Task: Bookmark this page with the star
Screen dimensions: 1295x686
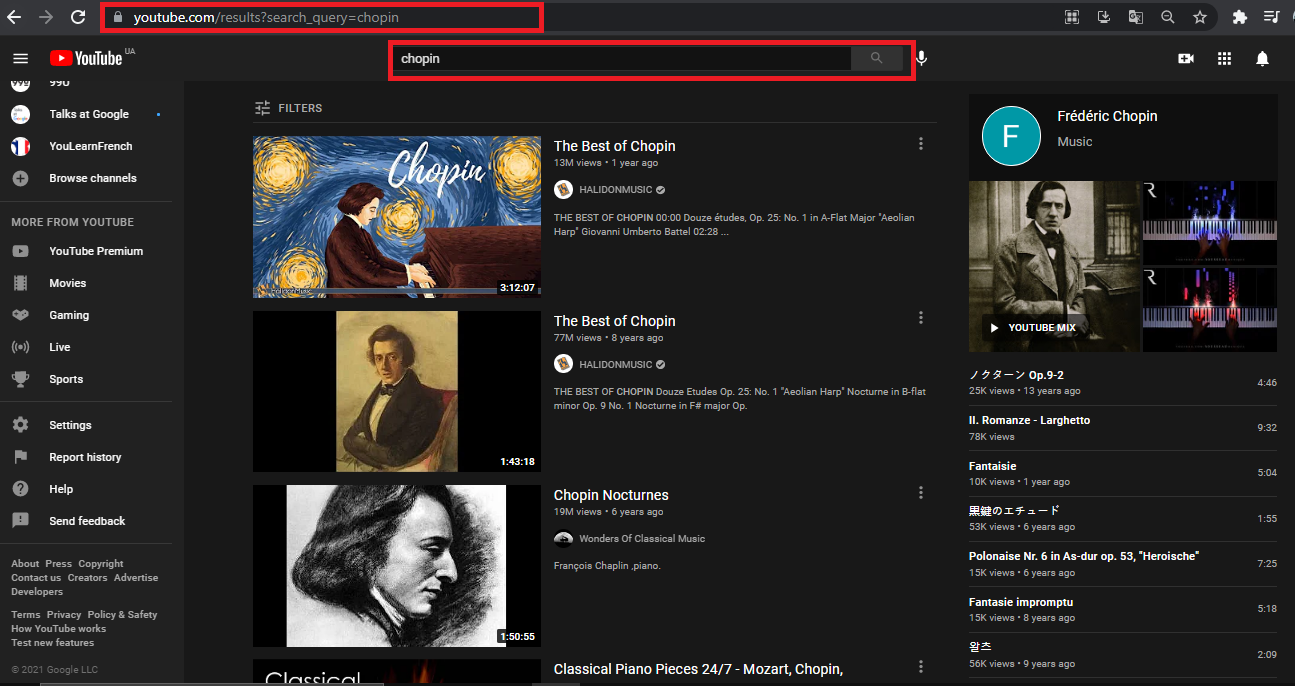Action: click(1199, 17)
